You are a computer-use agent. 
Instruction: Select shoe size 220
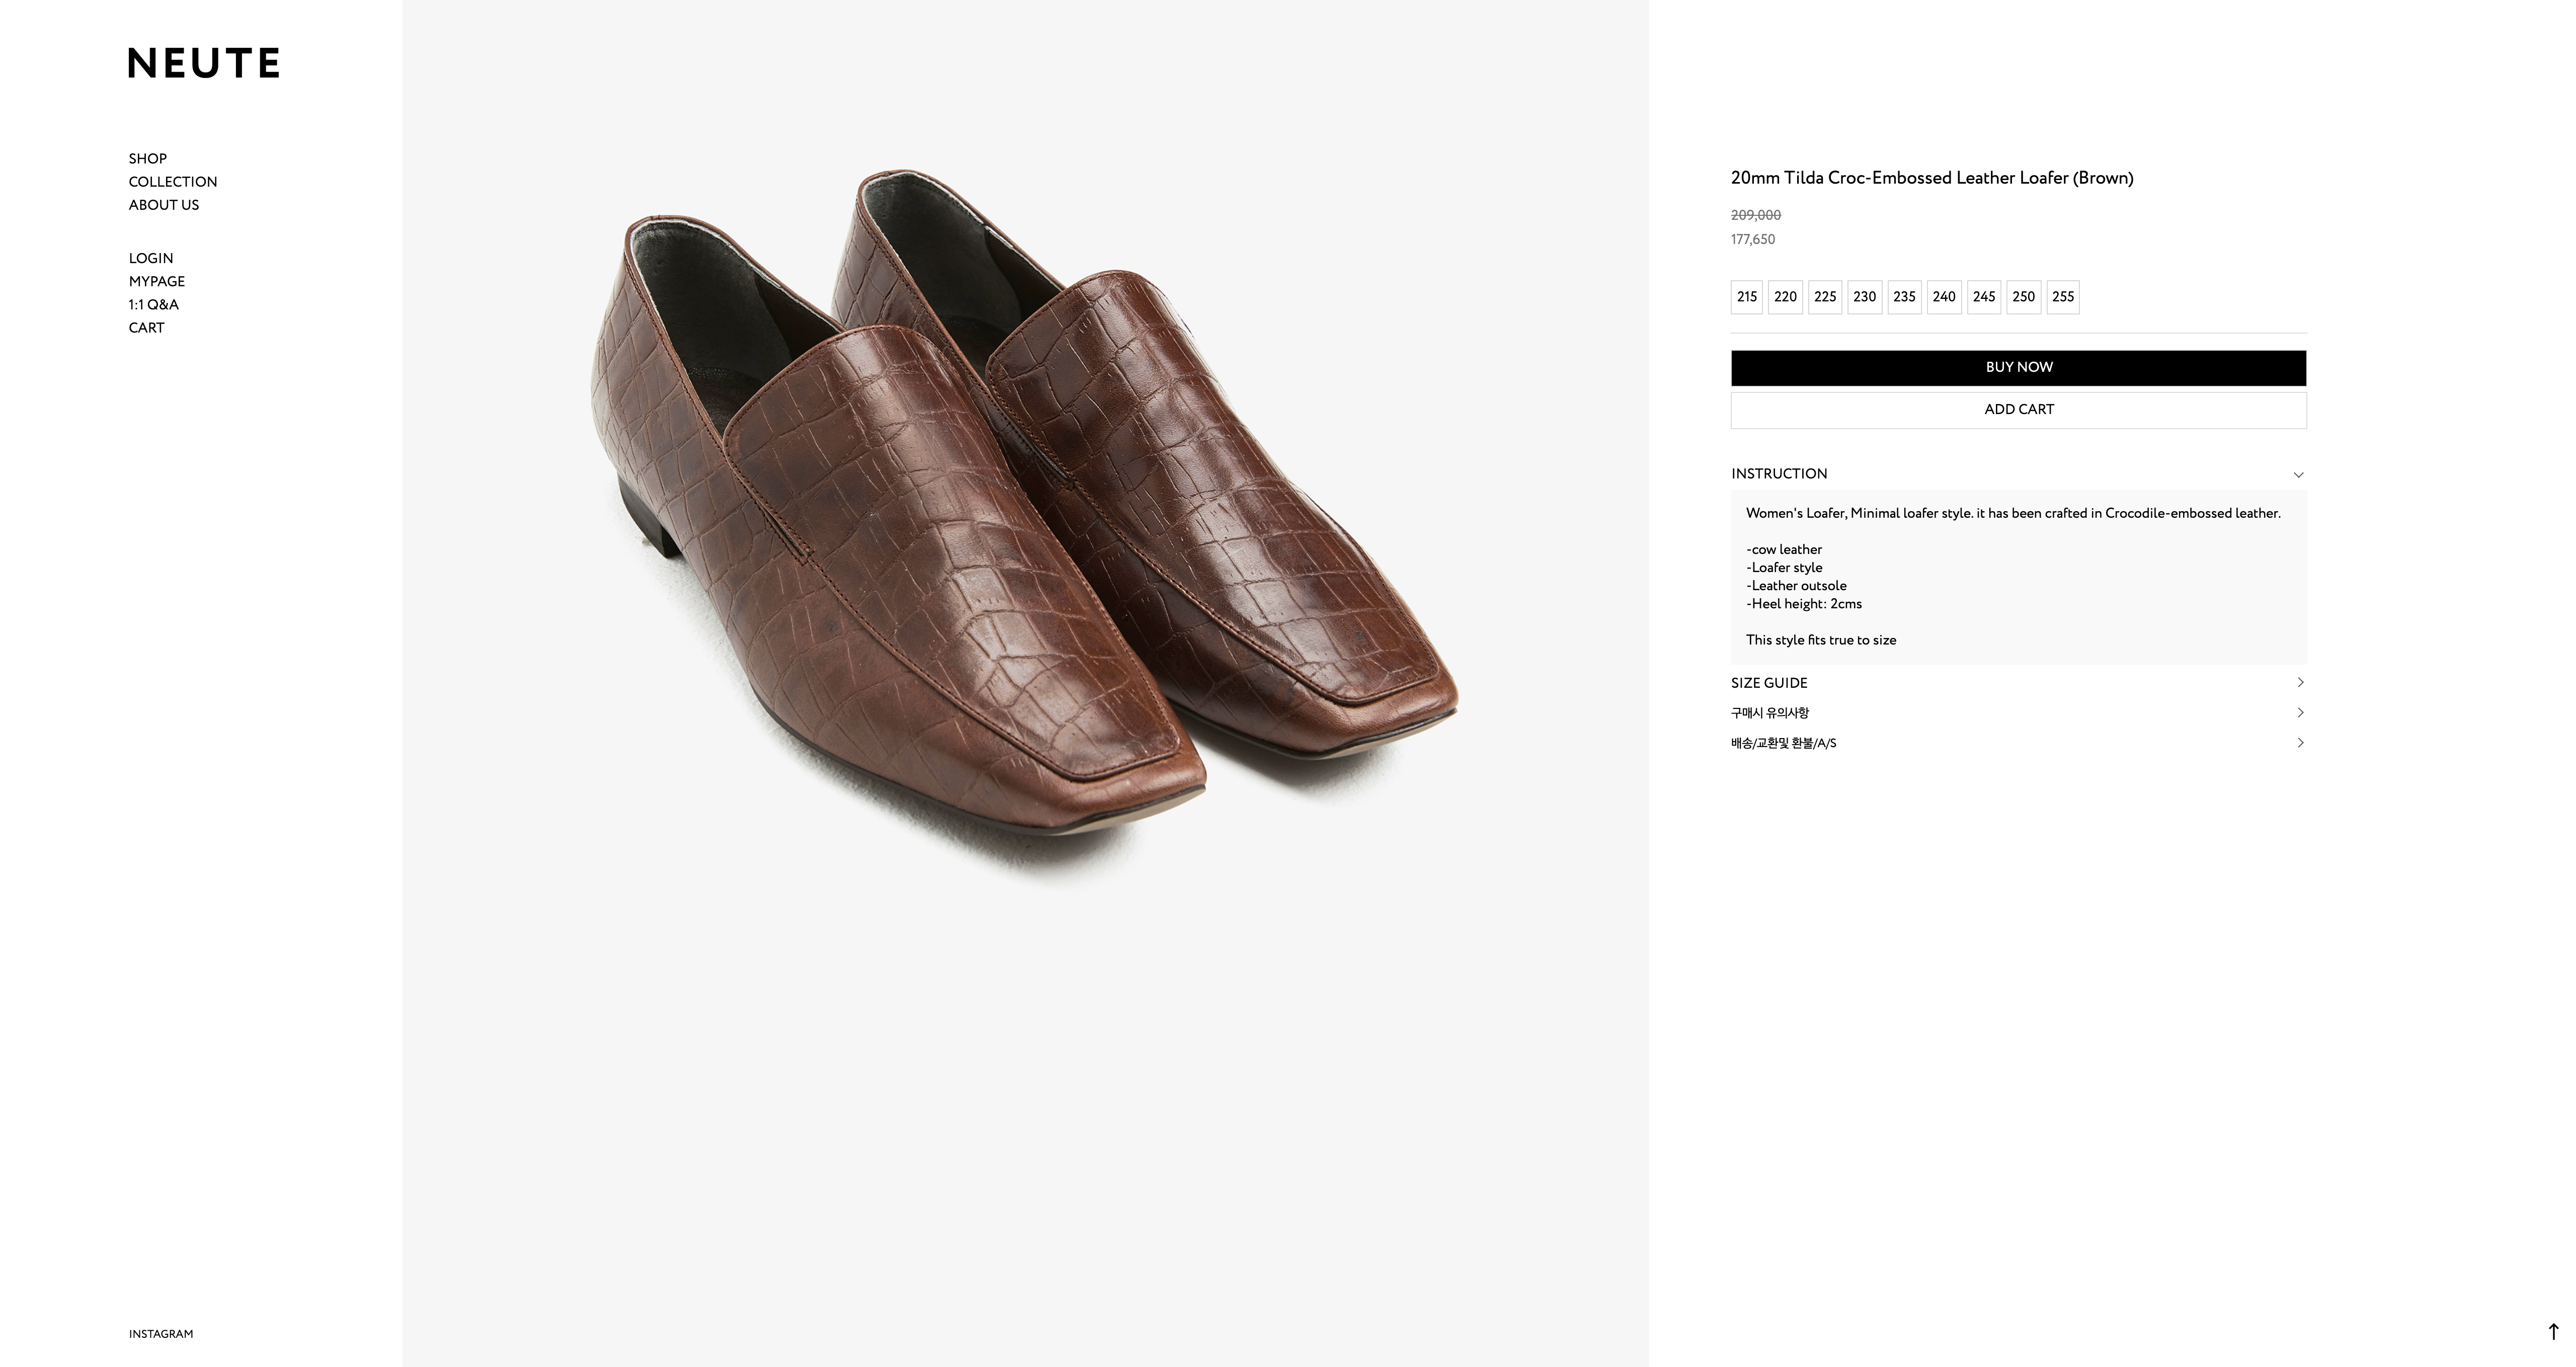click(x=1785, y=297)
